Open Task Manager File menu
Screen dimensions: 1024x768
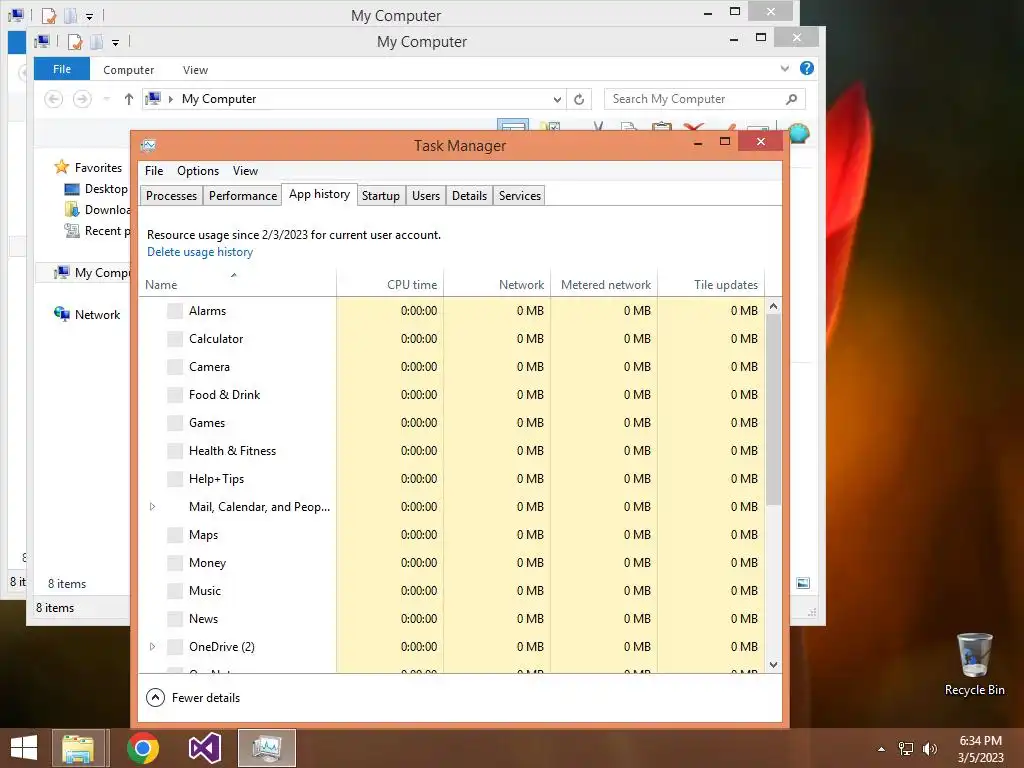(154, 170)
